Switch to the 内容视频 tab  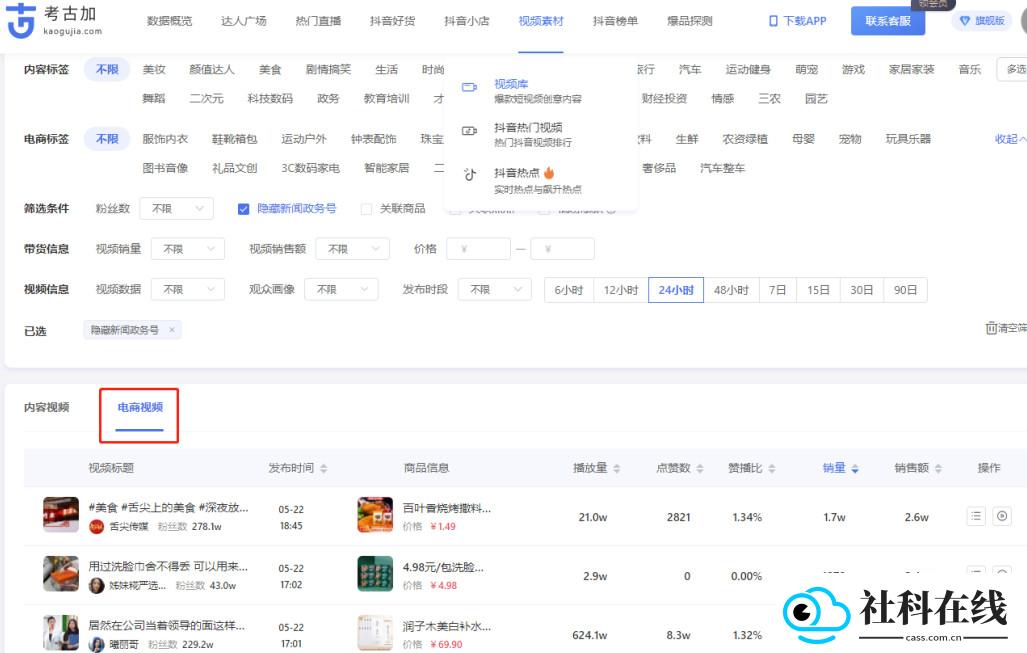tap(47, 407)
